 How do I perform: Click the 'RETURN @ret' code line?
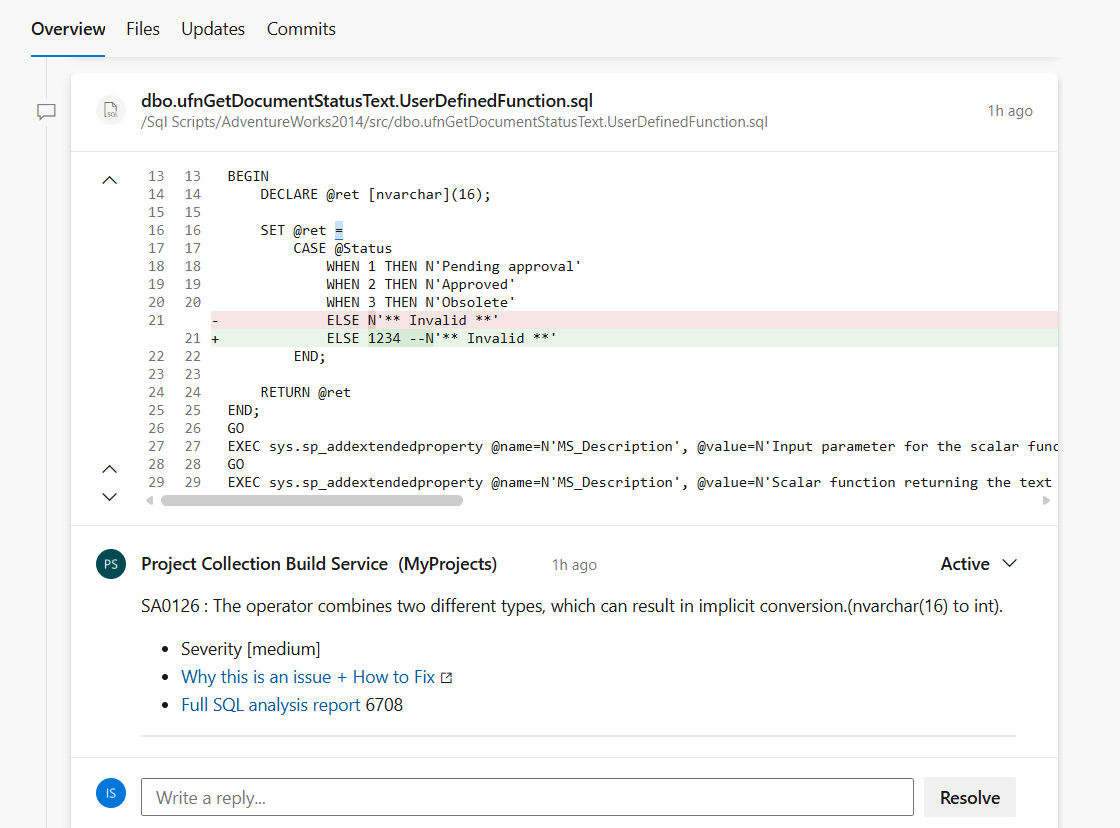click(306, 392)
